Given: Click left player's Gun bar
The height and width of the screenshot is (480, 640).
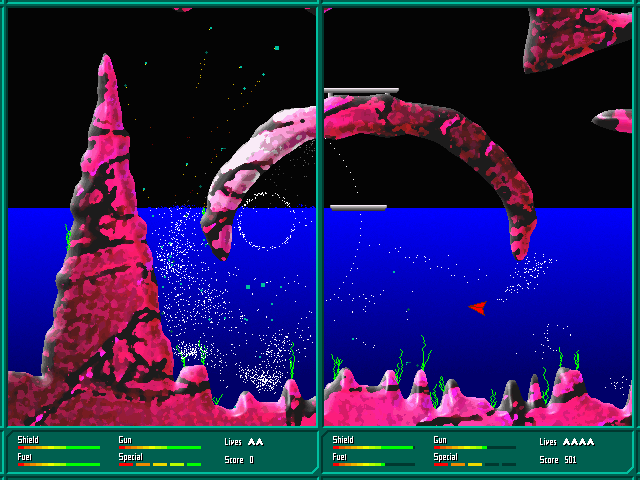Looking at the screenshot, I should tap(160, 447).
